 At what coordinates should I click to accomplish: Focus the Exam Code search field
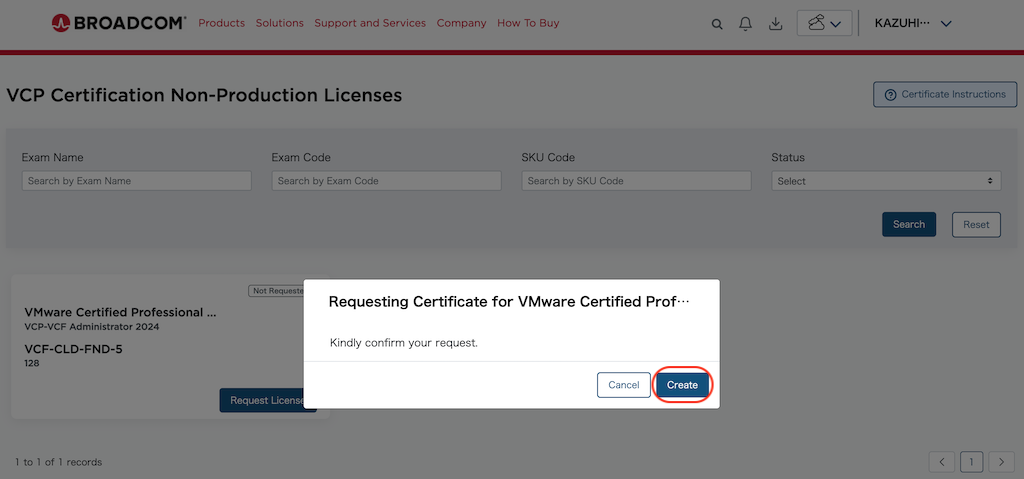coord(387,181)
